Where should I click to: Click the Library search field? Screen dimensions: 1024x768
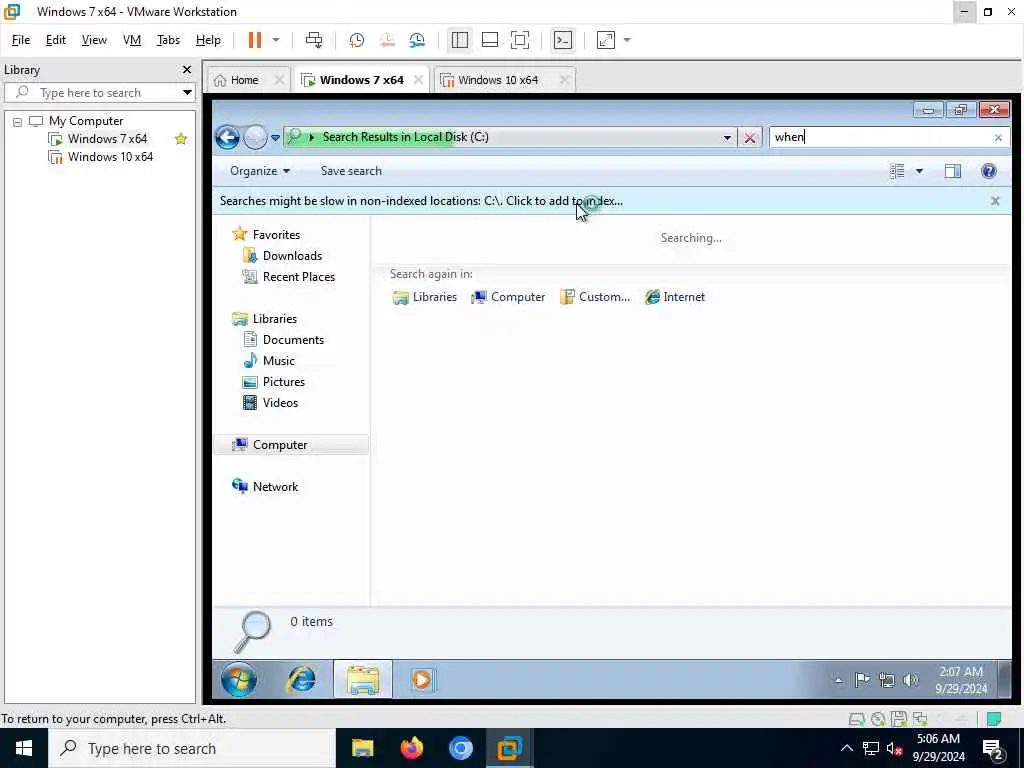point(98,92)
